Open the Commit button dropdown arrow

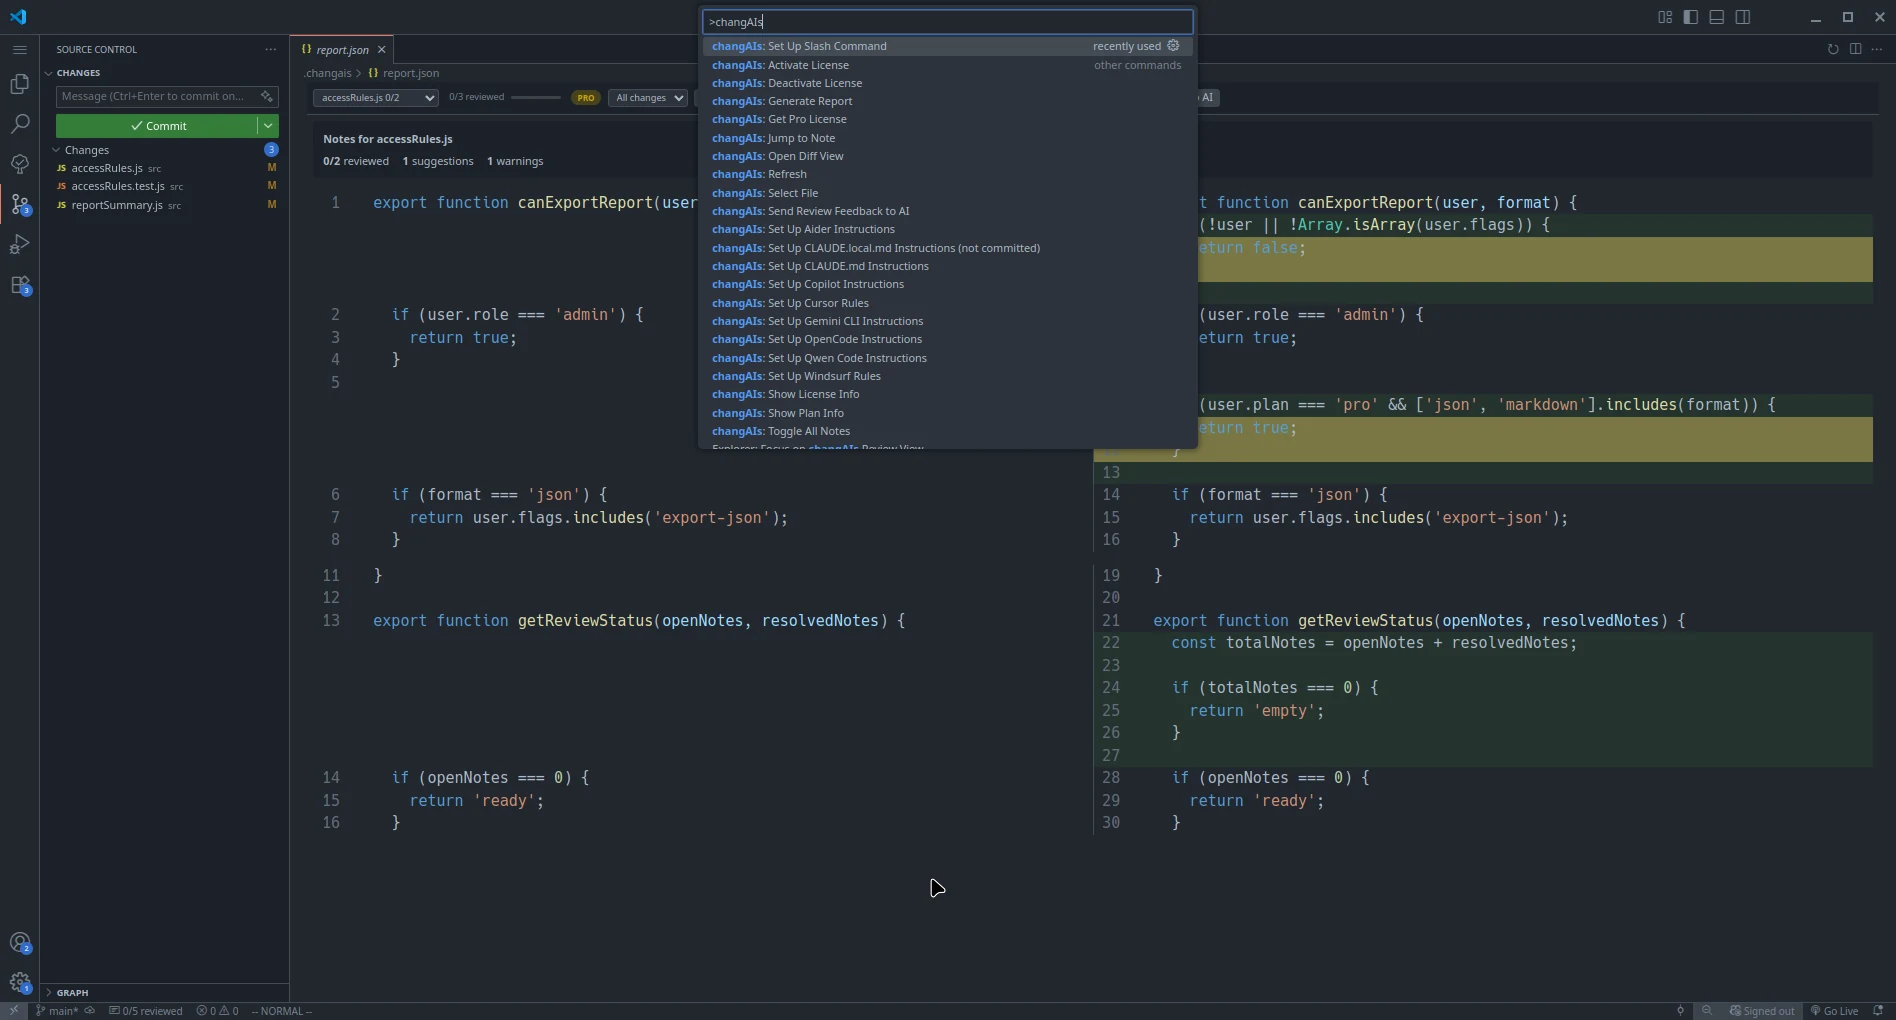pyautogui.click(x=268, y=126)
